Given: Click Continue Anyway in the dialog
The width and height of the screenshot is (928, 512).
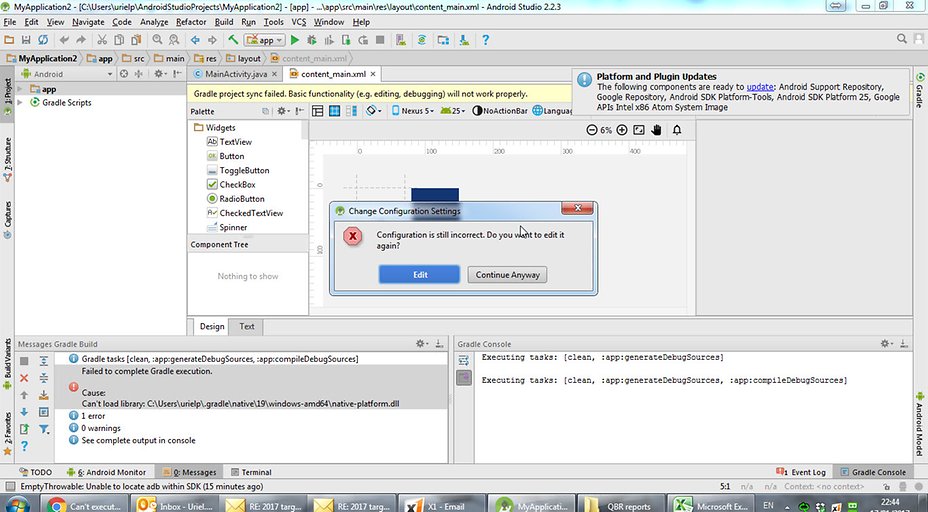Looking at the screenshot, I should click(507, 275).
